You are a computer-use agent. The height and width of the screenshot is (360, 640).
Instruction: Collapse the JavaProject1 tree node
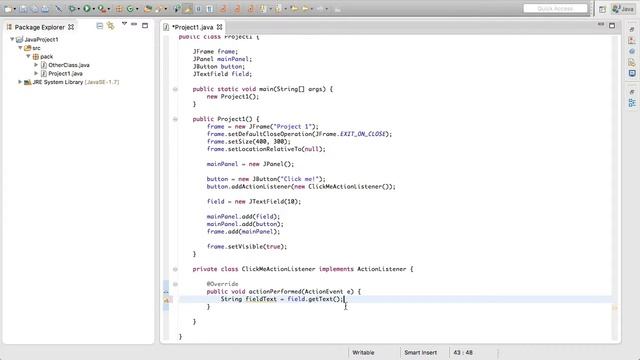click(12, 39)
